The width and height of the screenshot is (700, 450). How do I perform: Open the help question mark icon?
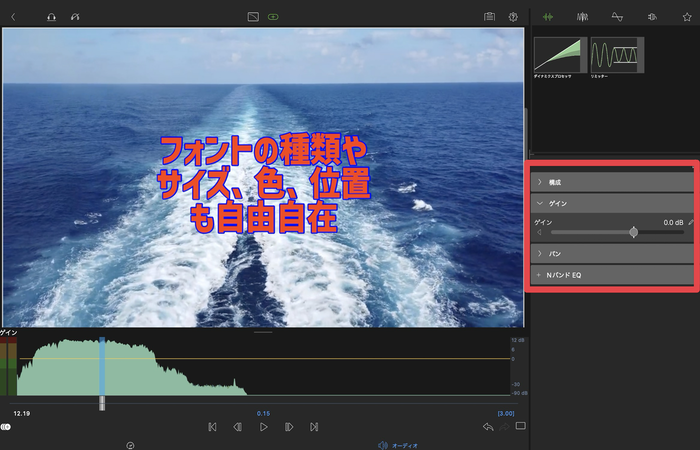(513, 17)
